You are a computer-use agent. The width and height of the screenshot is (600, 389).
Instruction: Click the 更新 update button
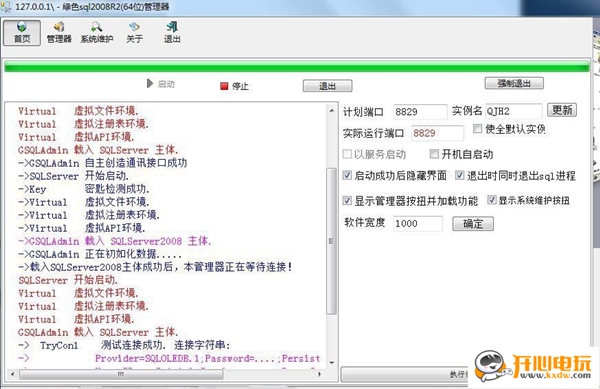562,110
